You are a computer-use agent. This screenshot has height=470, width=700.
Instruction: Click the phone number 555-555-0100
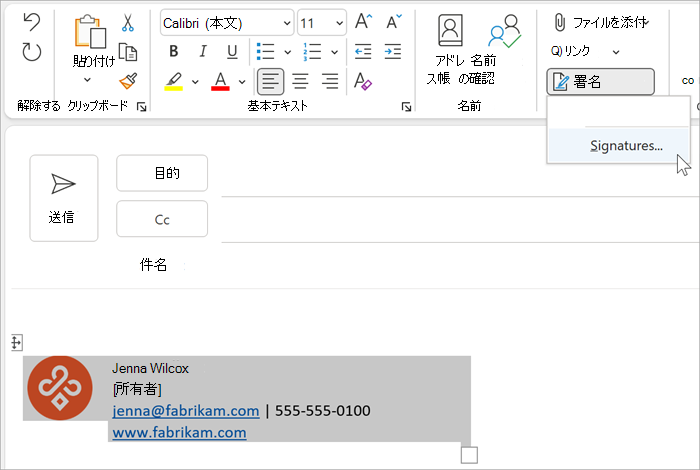[323, 411]
